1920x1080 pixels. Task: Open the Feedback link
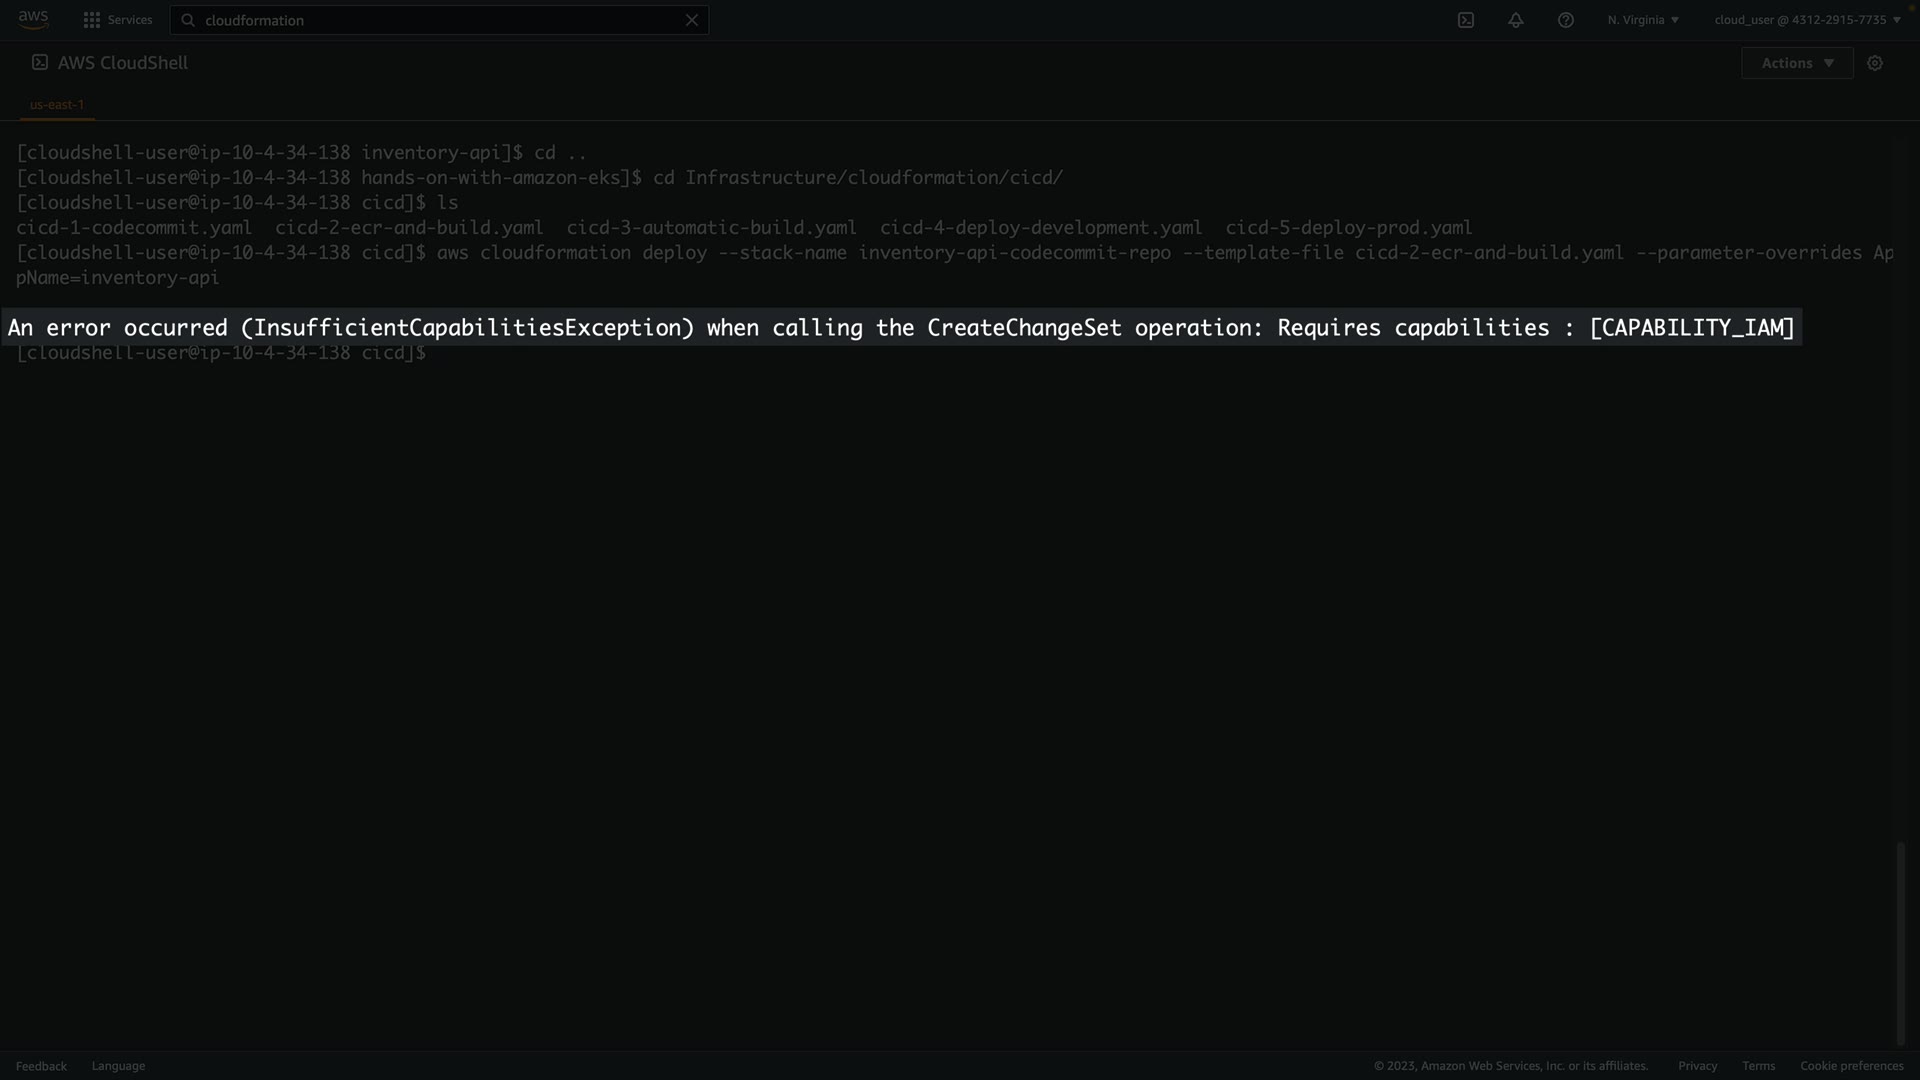41,1066
